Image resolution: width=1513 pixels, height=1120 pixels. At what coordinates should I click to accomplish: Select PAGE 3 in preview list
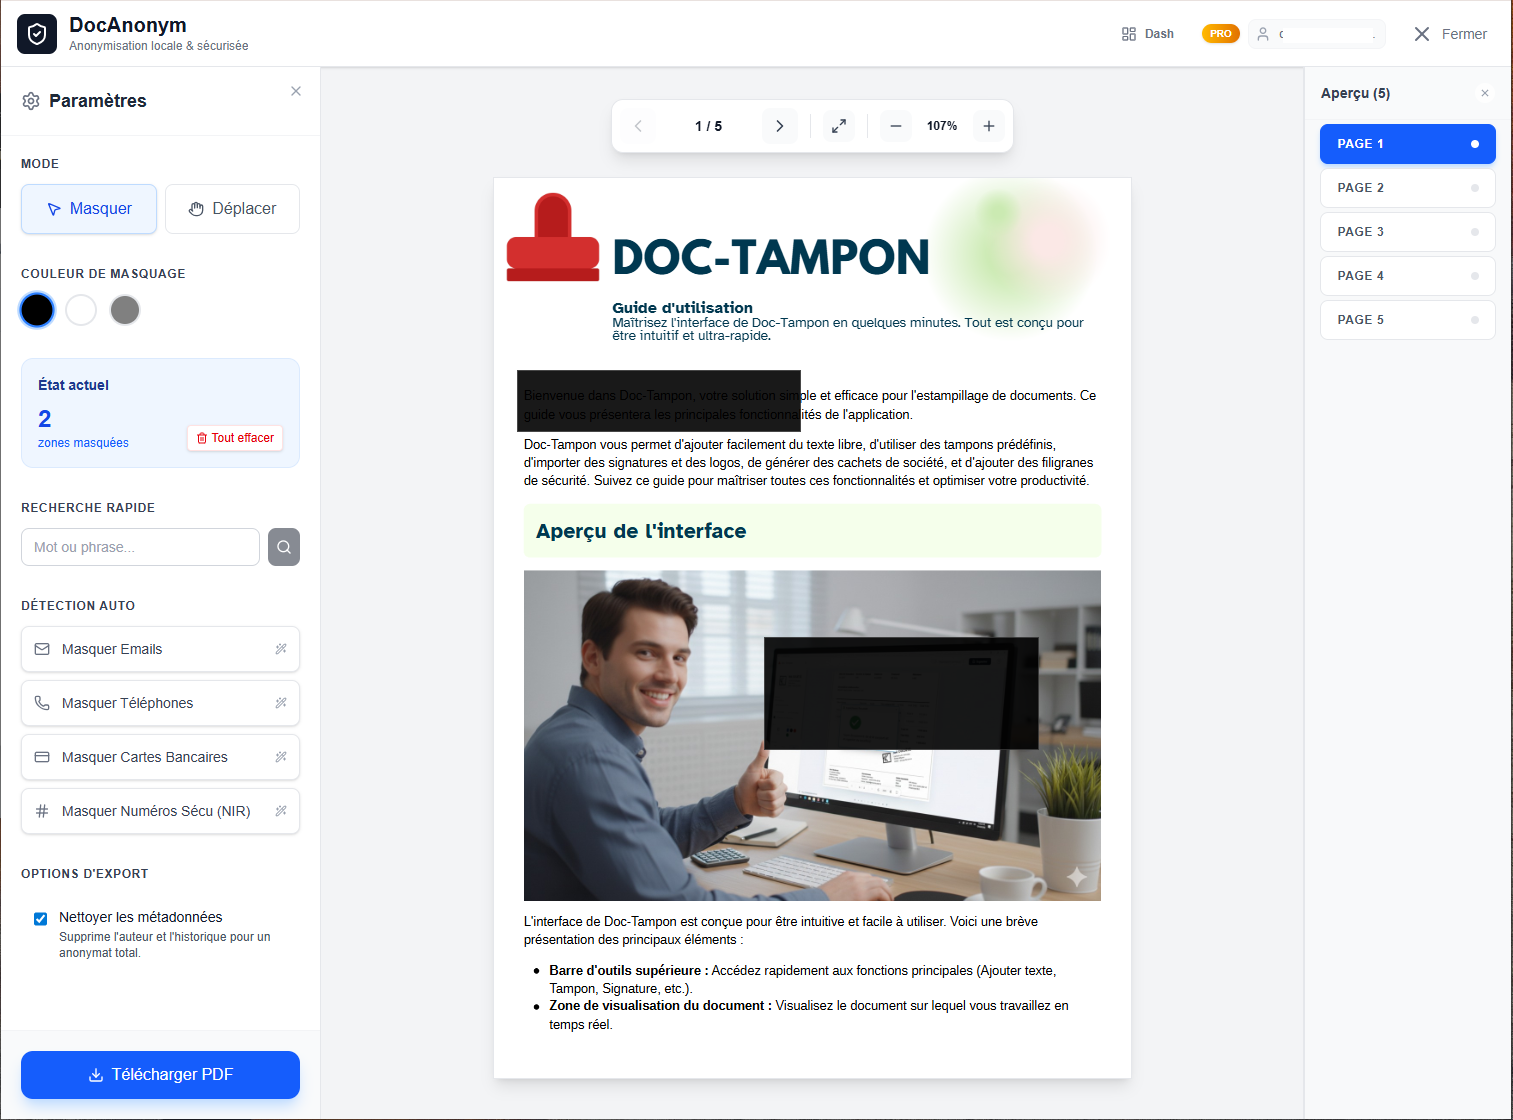1407,232
